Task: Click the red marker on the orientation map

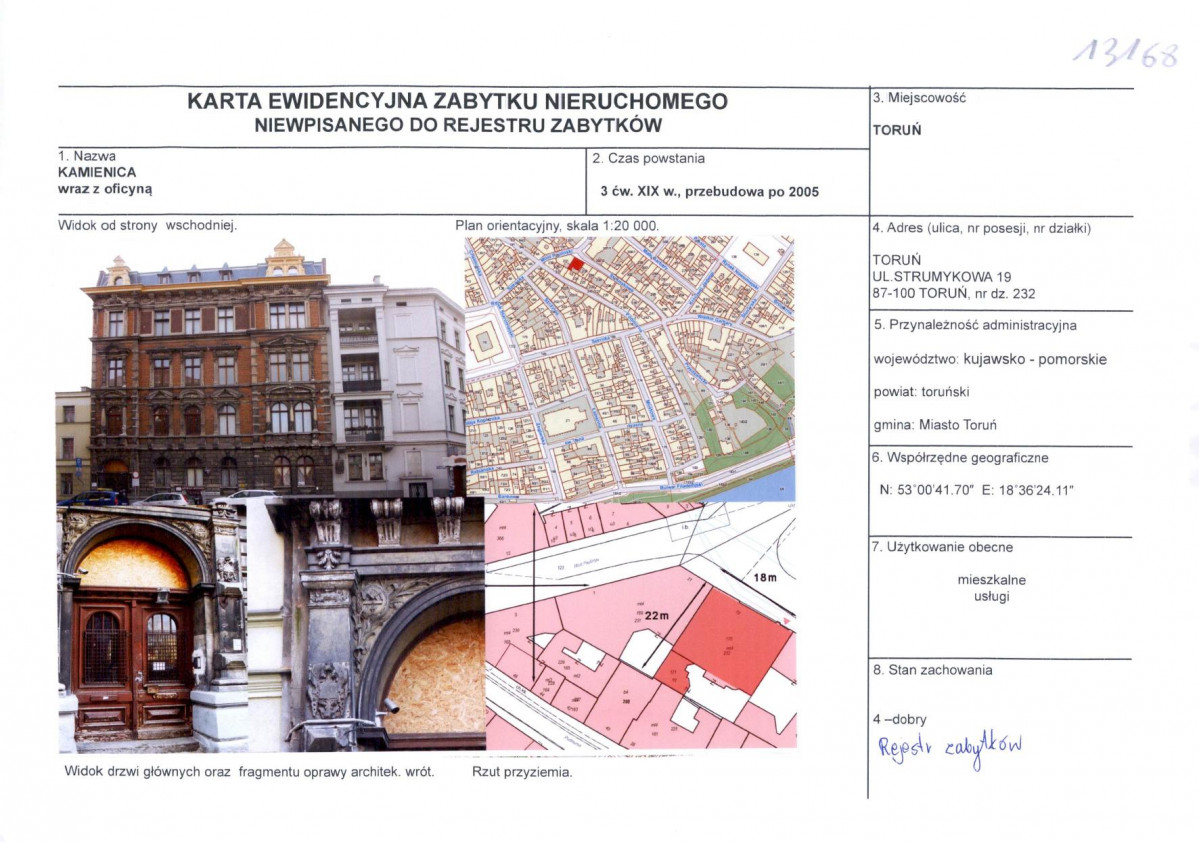Action: [x=575, y=264]
